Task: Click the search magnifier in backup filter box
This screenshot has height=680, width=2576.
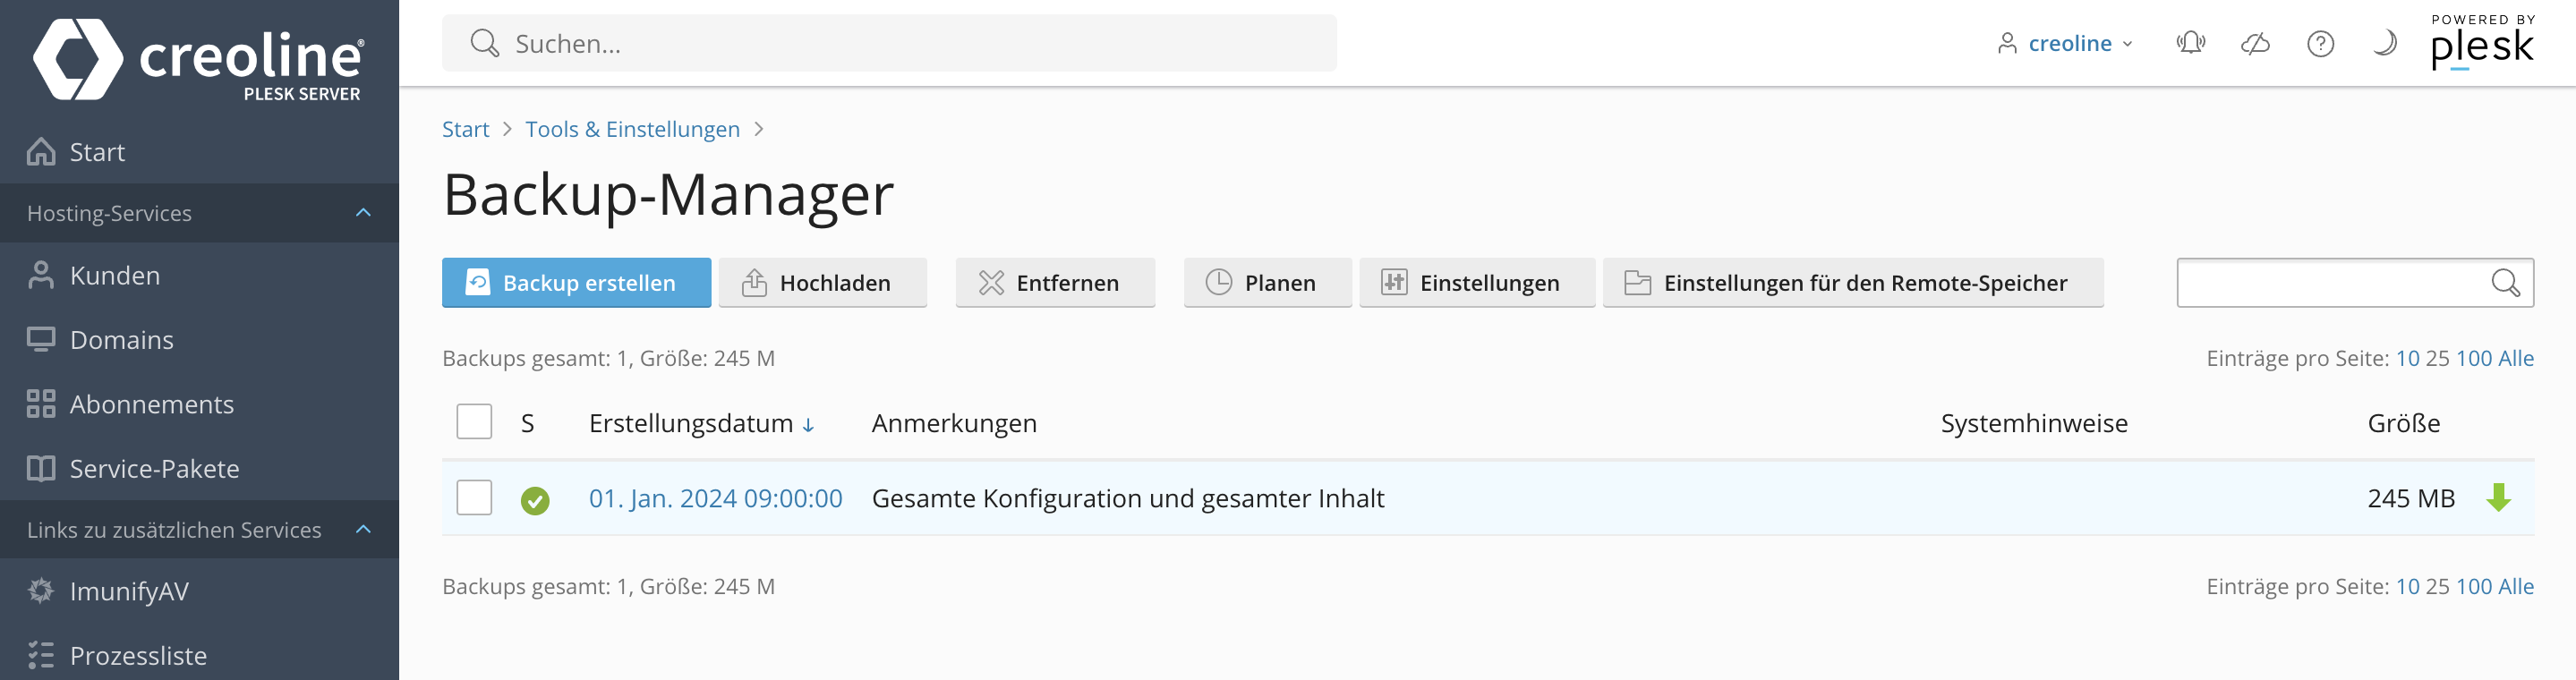Action: 2505,283
